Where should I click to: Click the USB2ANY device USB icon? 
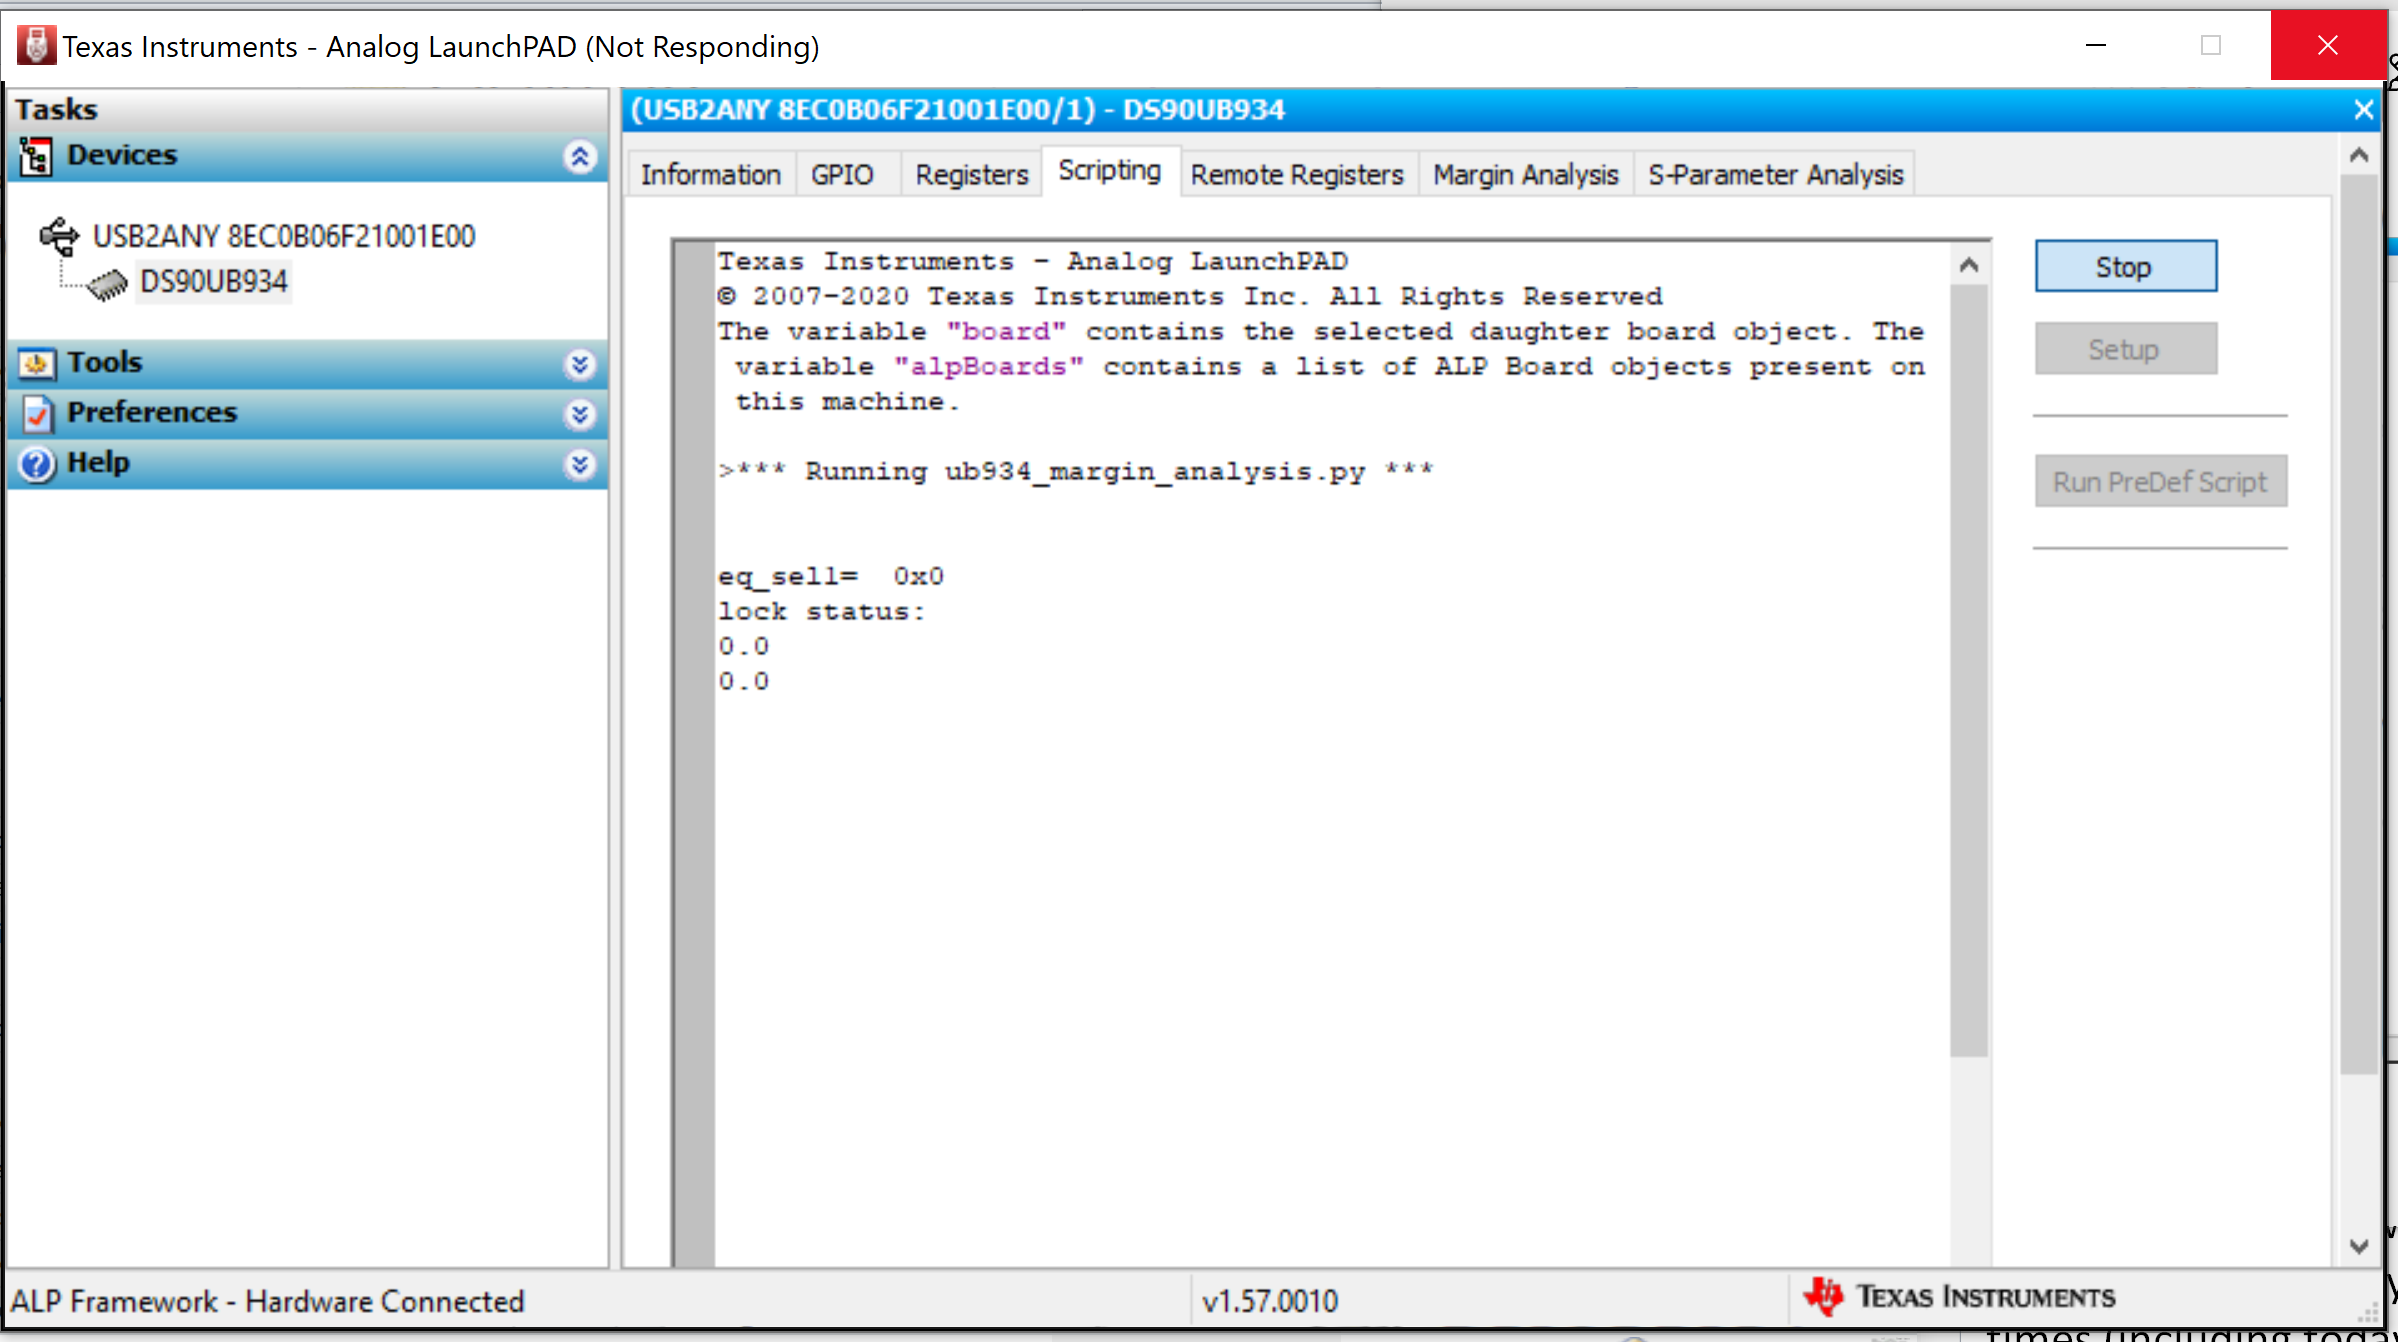tap(59, 236)
